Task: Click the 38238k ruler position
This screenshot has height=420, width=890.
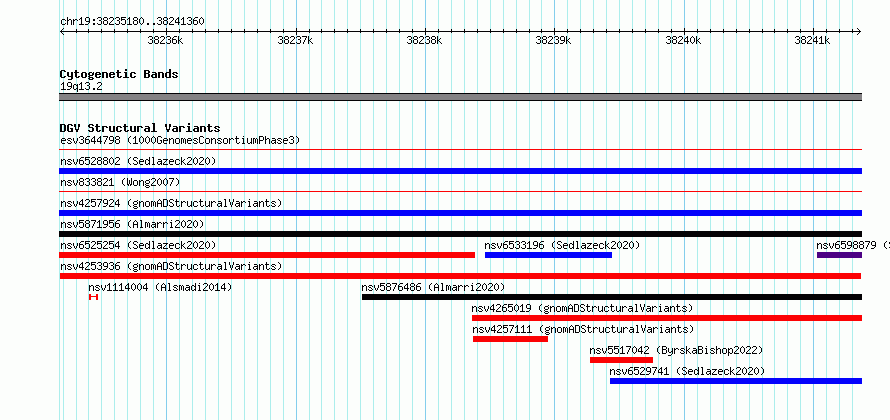Action: click(425, 40)
